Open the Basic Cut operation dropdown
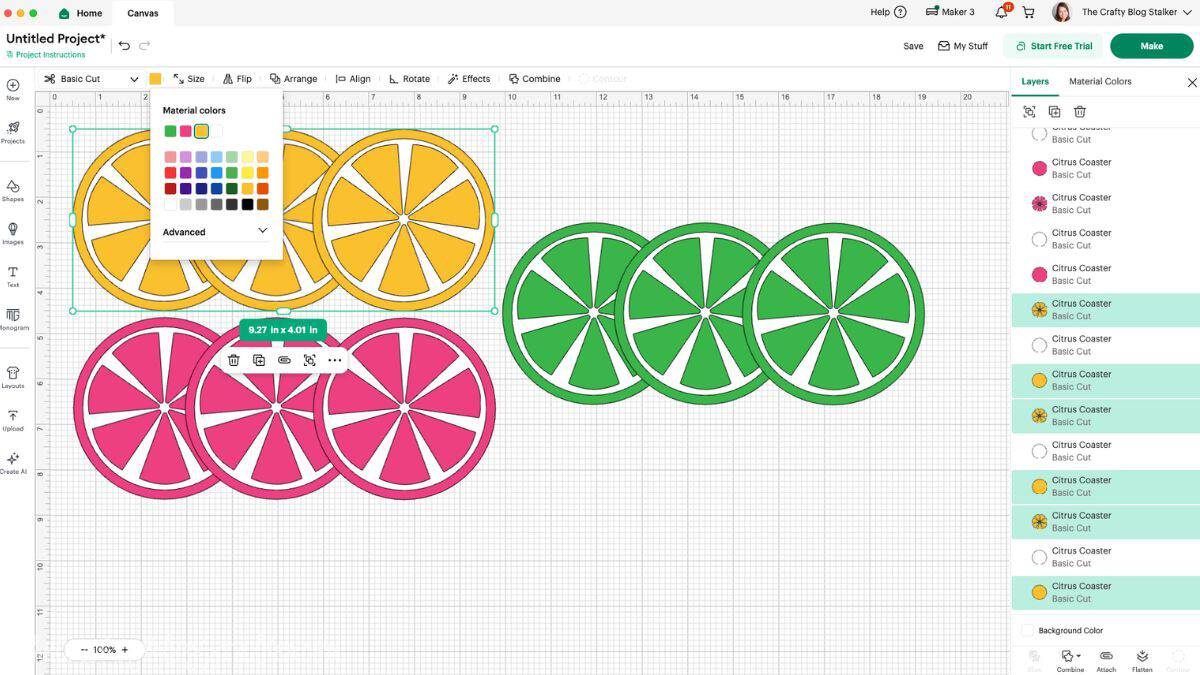Screen dimensions: 1200x675 pos(90,79)
